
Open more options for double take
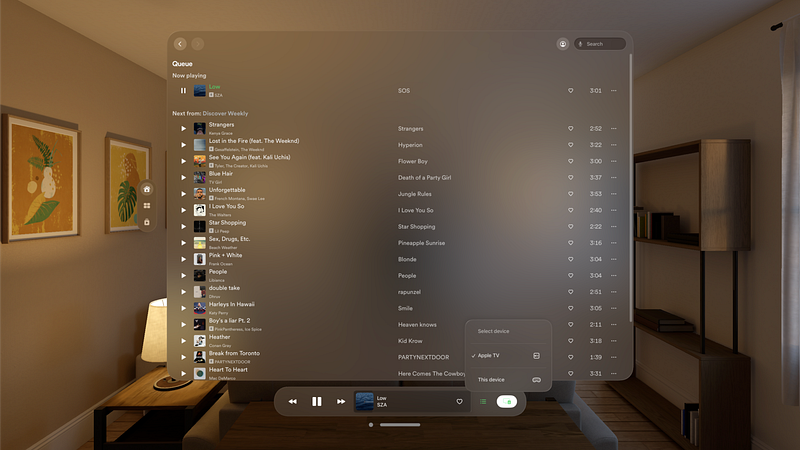614,292
